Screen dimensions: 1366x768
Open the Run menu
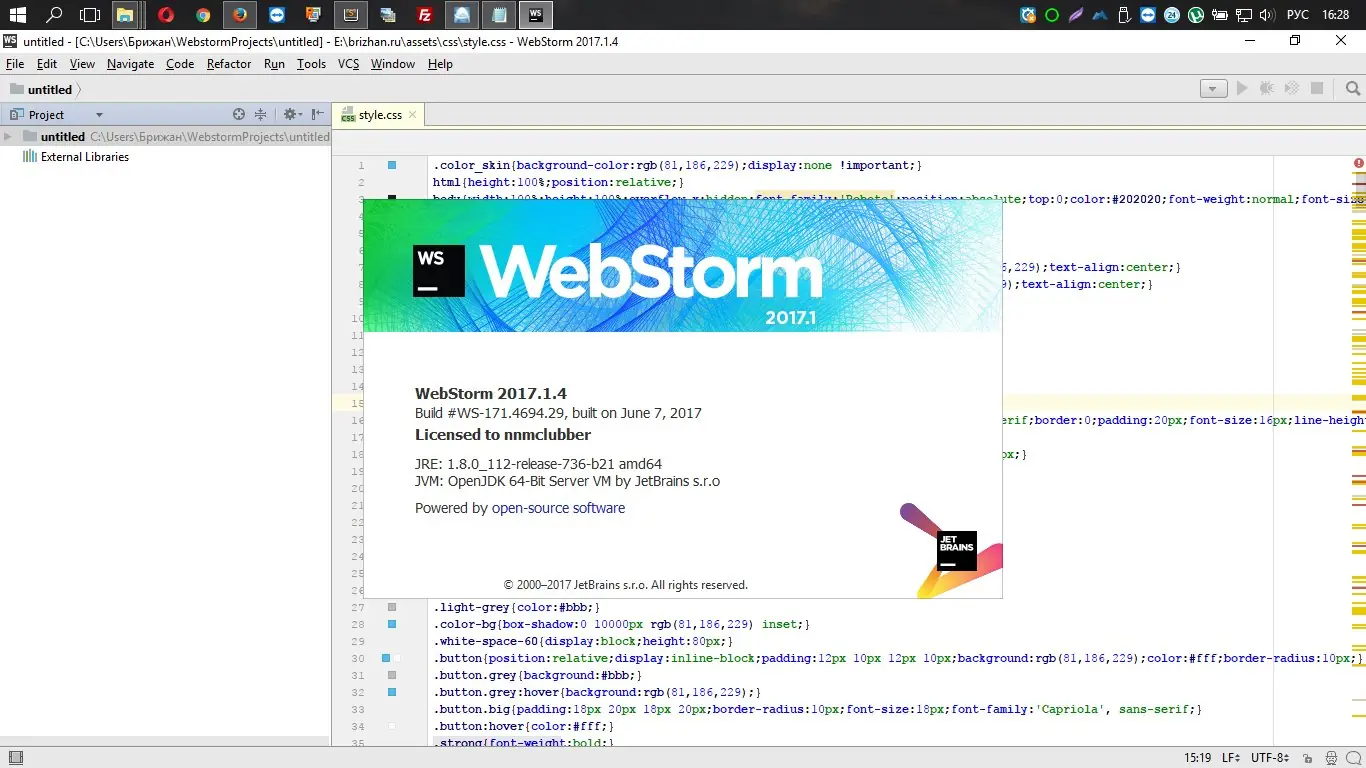click(x=274, y=64)
